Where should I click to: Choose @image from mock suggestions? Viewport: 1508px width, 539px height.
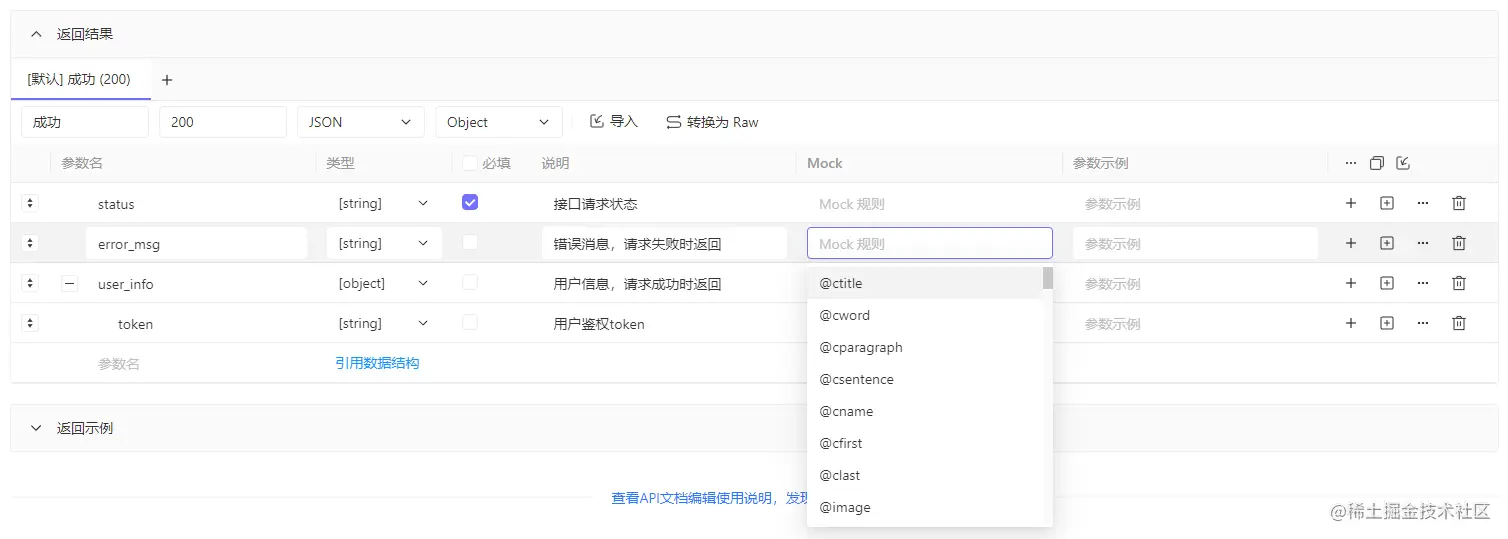tap(924, 507)
